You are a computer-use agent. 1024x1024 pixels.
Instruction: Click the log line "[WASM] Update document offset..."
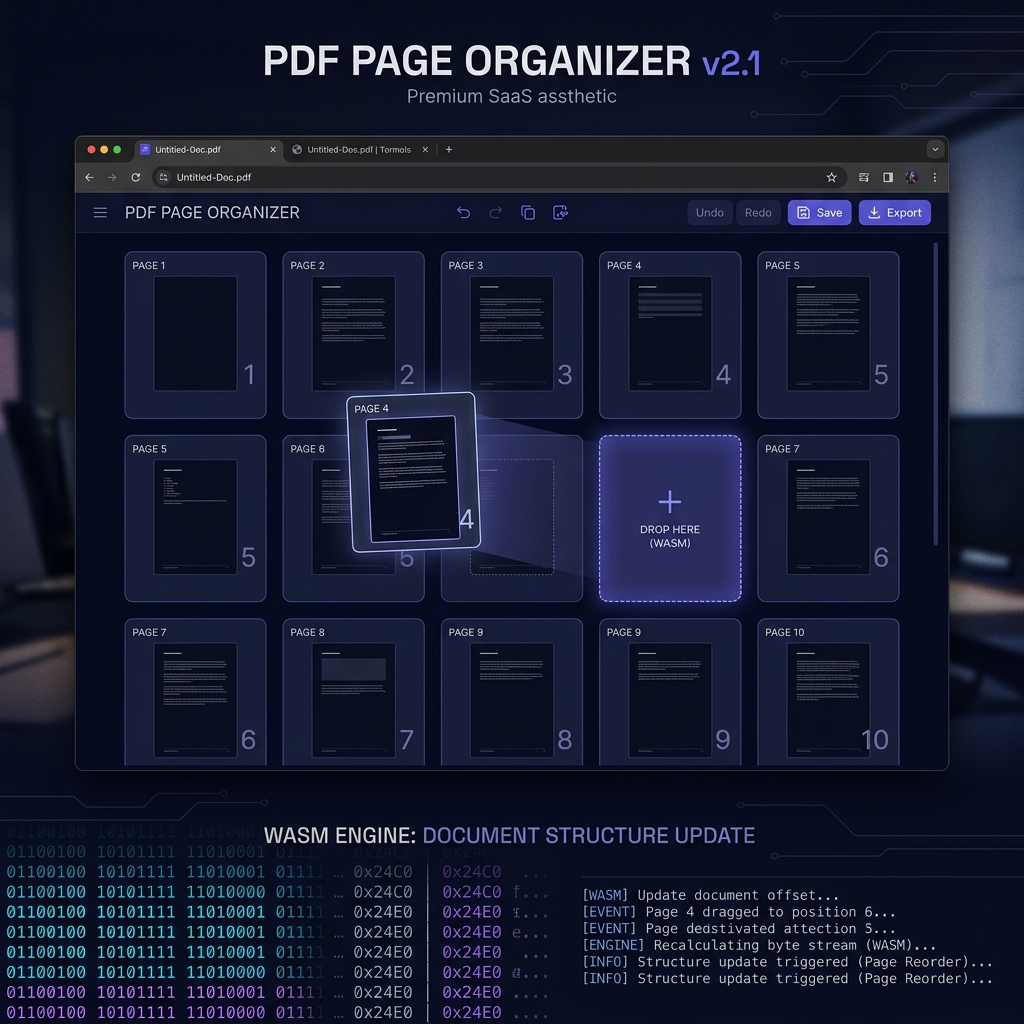(x=711, y=895)
